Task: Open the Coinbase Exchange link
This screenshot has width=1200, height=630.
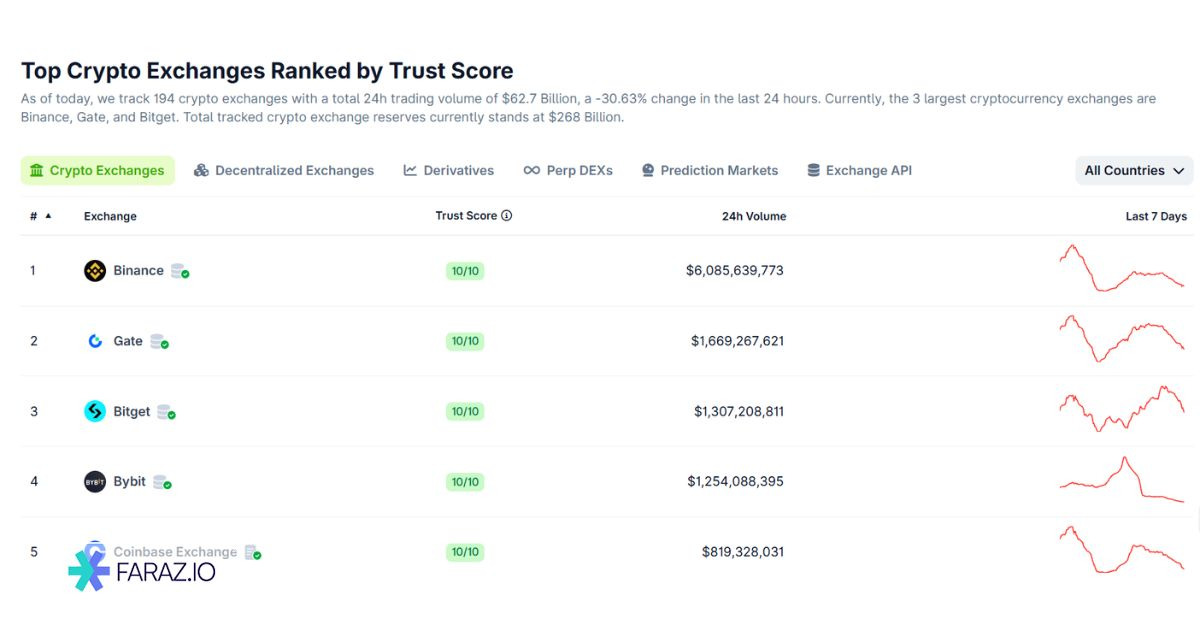Action: pos(175,552)
